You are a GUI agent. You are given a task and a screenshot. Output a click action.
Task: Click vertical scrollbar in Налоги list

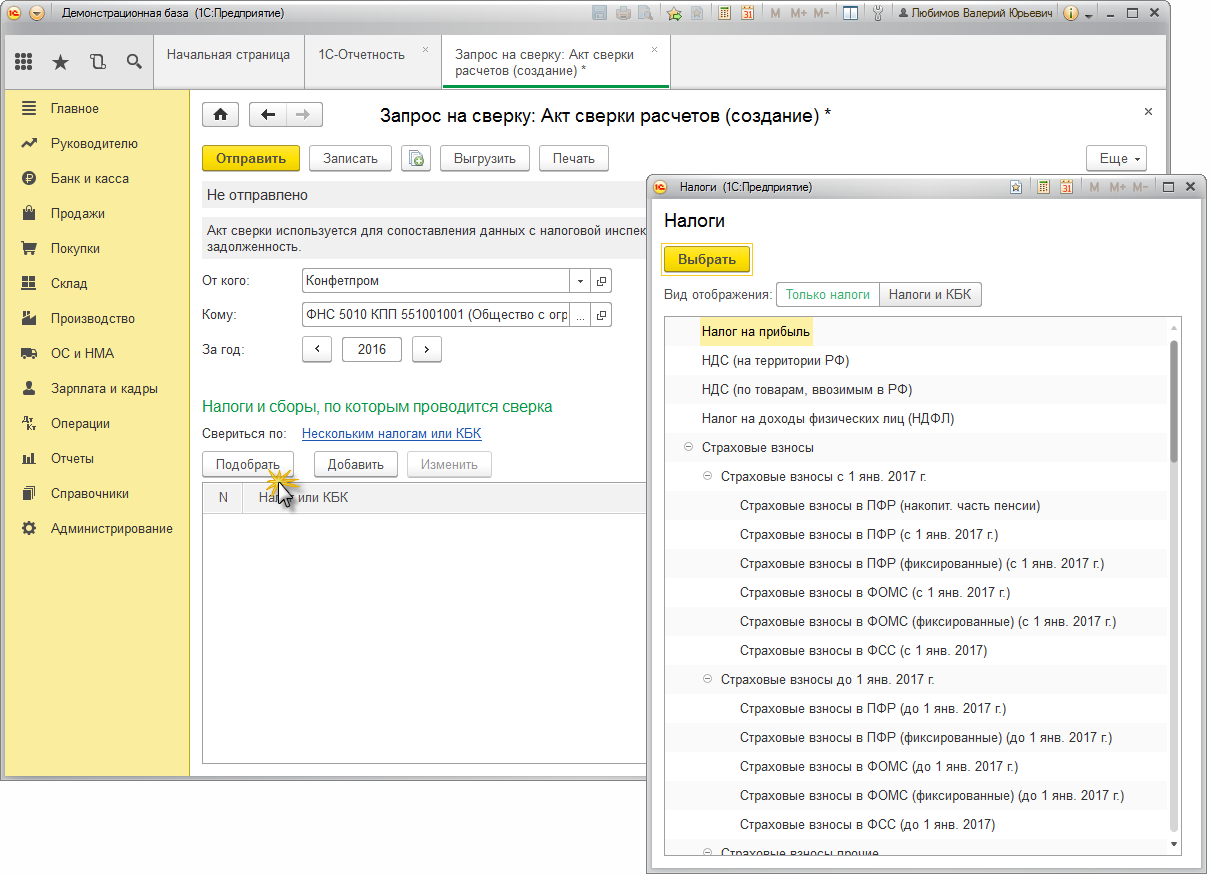click(x=1174, y=400)
